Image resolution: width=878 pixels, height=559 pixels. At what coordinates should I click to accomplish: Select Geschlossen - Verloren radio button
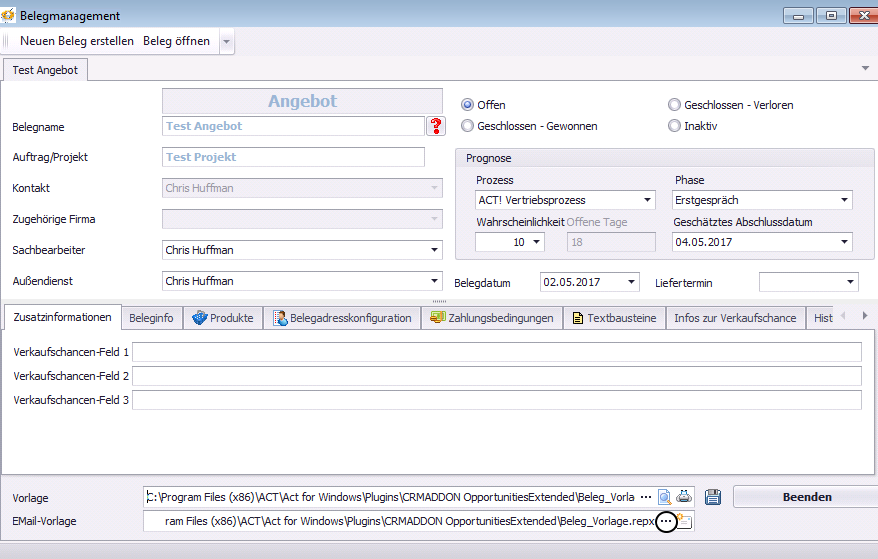[x=674, y=105]
